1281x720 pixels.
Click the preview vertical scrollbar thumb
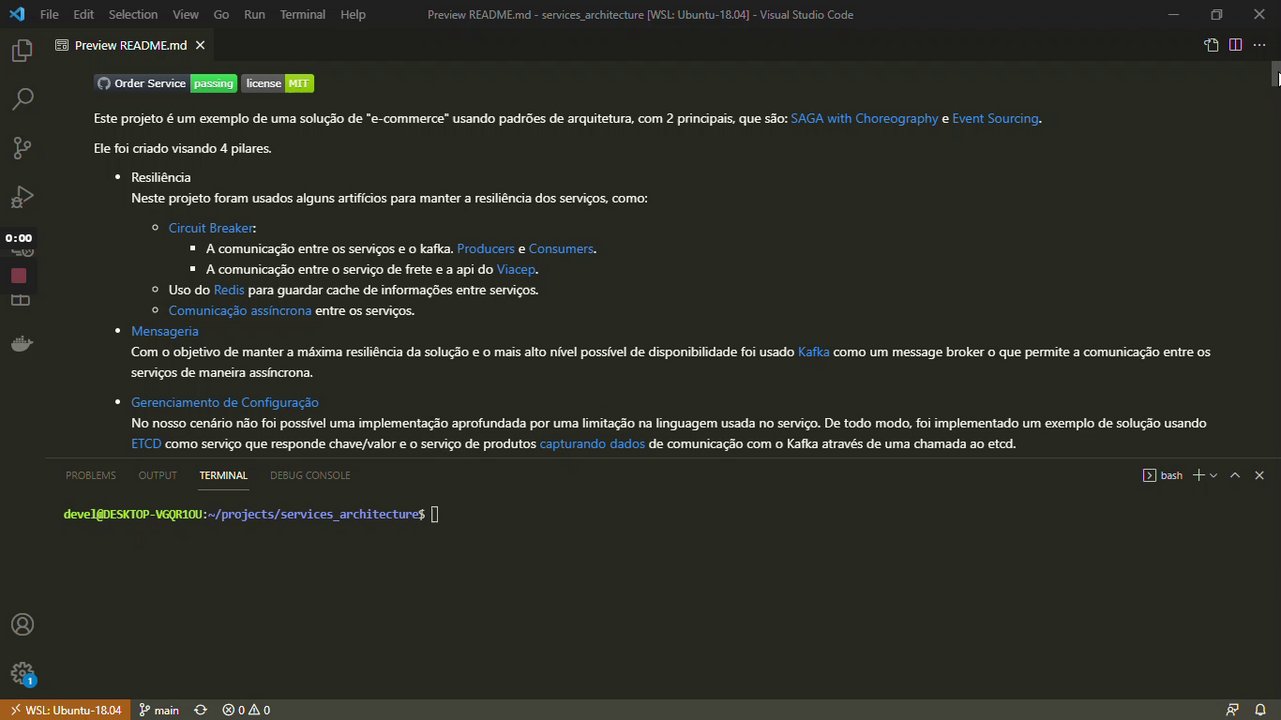1276,73
